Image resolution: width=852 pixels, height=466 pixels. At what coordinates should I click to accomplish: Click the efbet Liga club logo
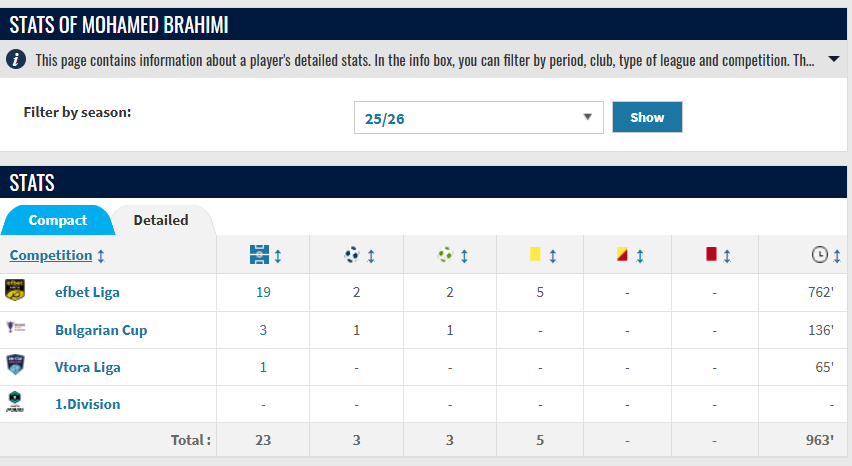pyautogui.click(x=16, y=291)
